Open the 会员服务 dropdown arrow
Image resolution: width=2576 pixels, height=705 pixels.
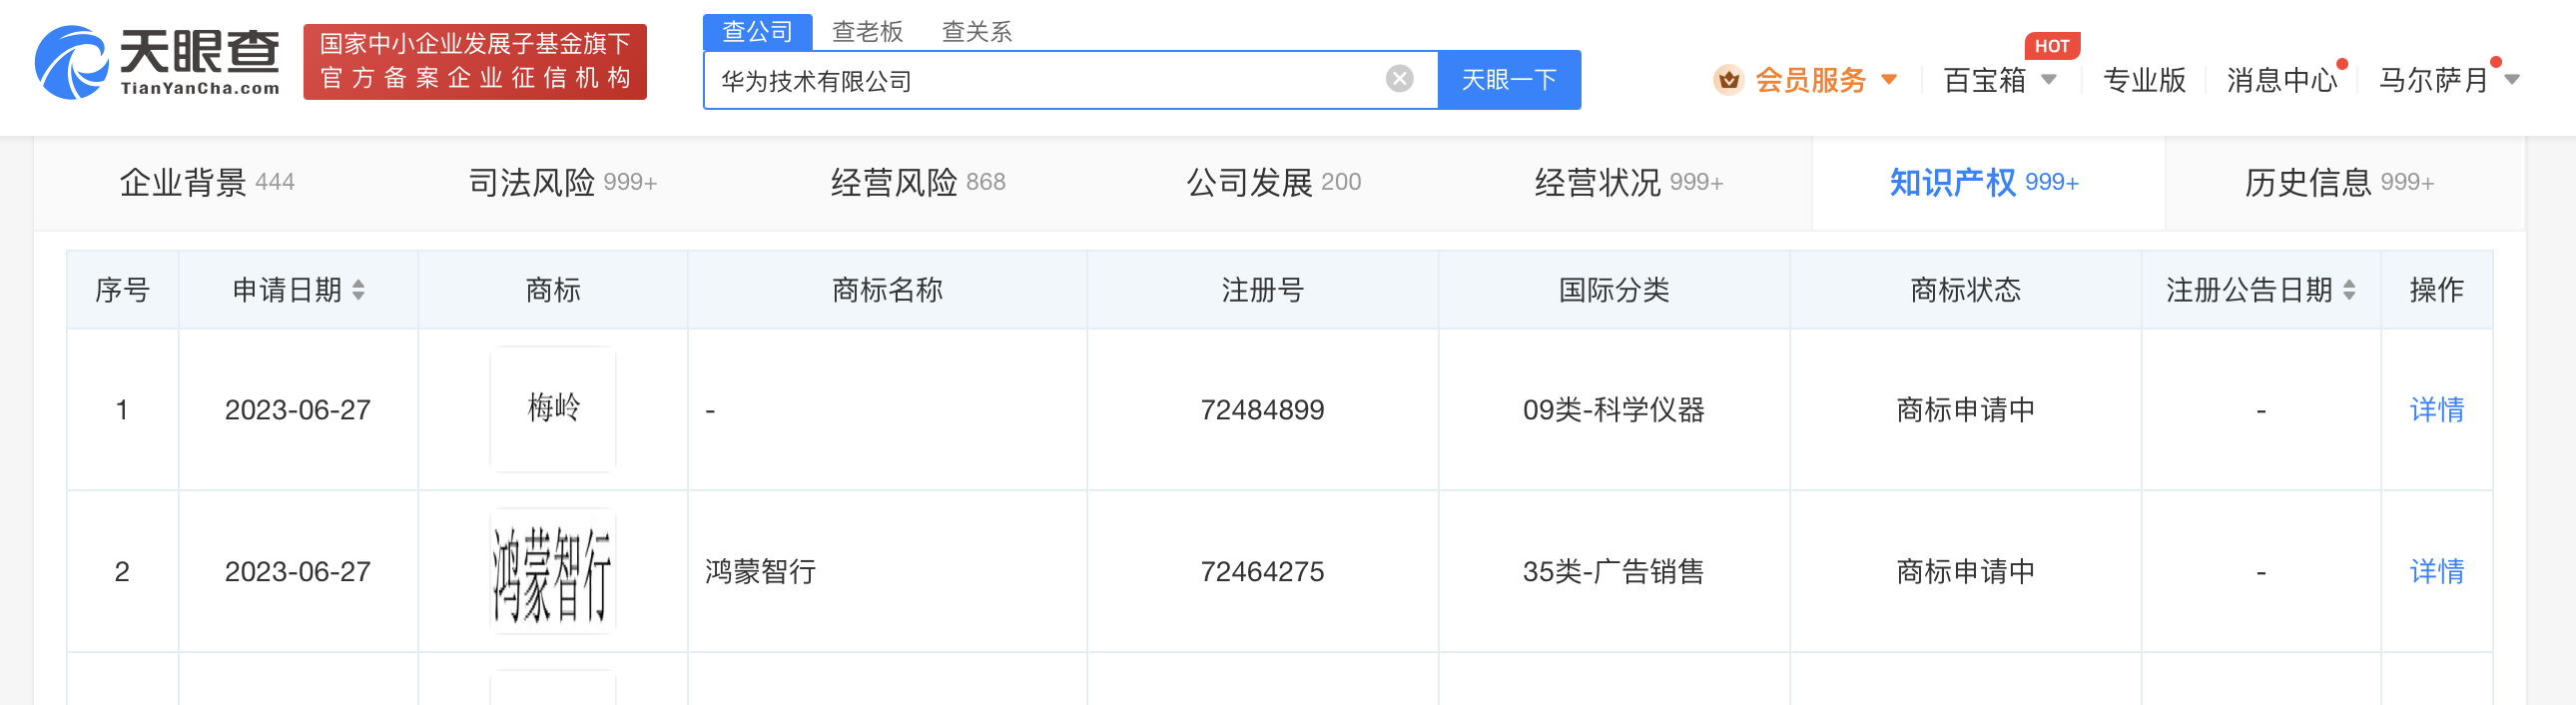pyautogui.click(x=1889, y=79)
